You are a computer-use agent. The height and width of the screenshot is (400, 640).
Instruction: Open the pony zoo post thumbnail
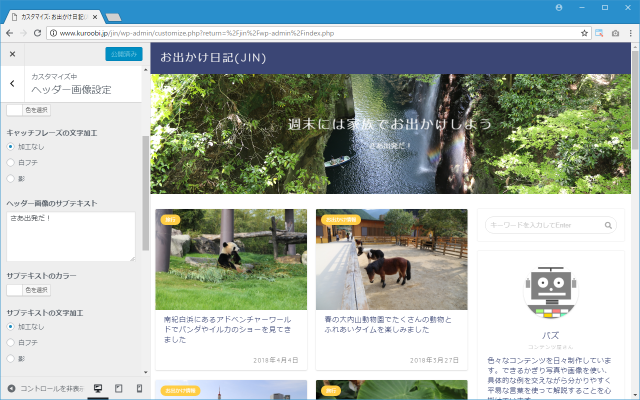391,259
